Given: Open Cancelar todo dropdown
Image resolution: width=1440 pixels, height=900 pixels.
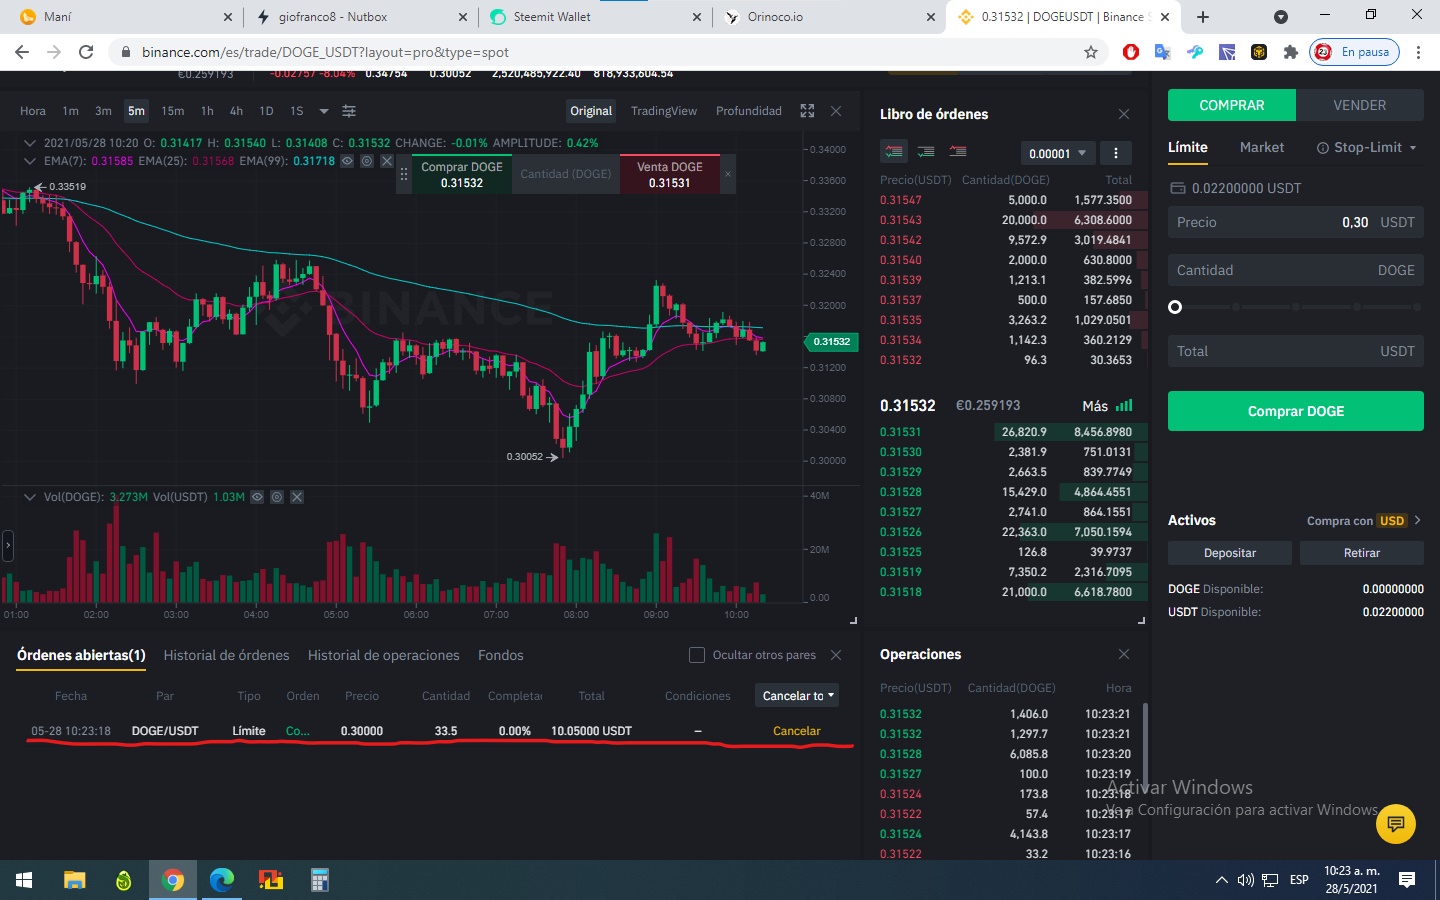Looking at the screenshot, I should coord(797,696).
